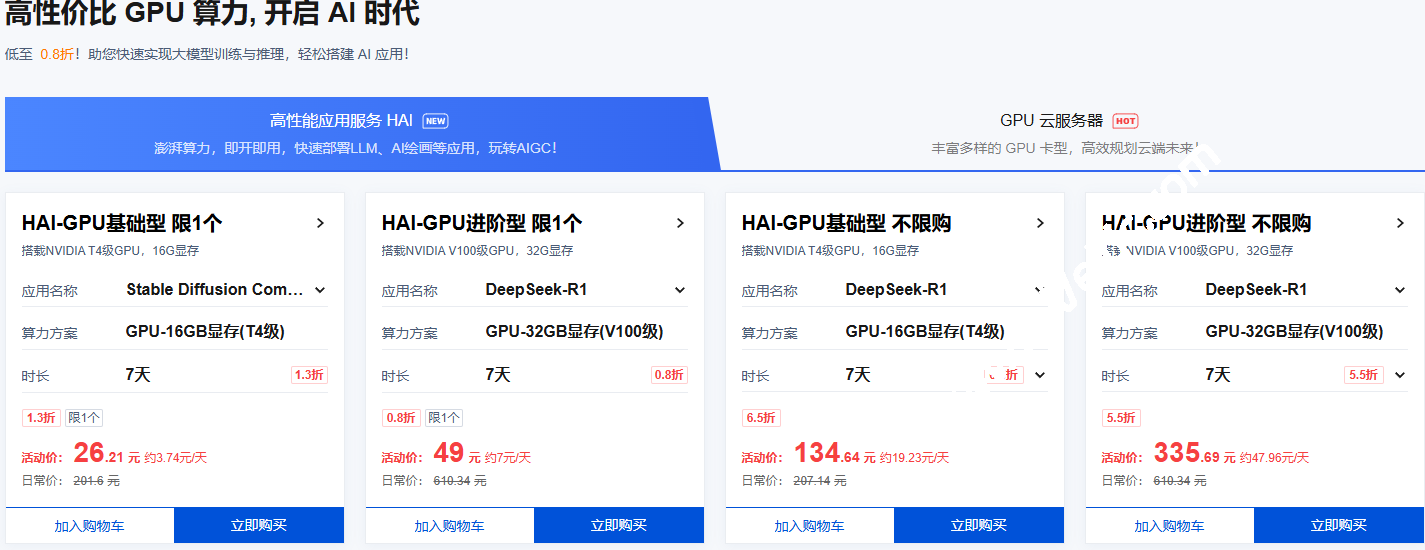The height and width of the screenshot is (550, 1425).
Task: Open the HAI-GPU基础型 限1个 card arrow
Action: click(x=320, y=223)
